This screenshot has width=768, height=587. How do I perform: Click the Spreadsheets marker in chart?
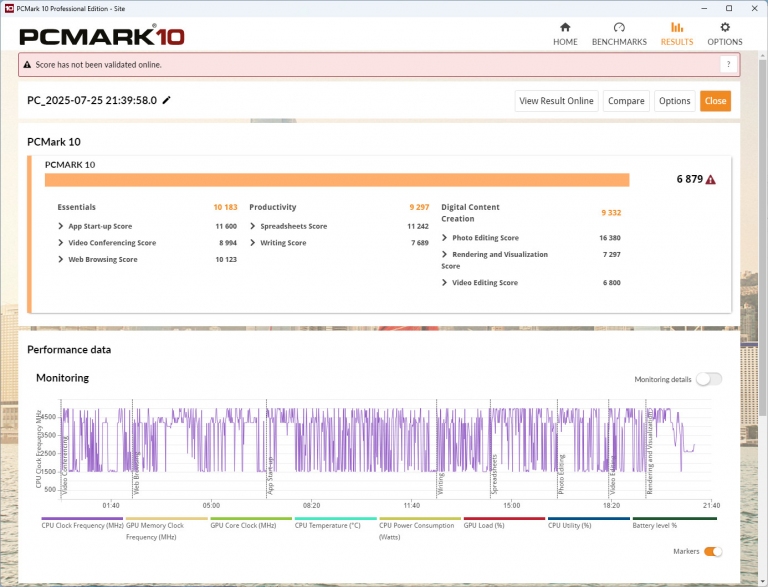coord(494,474)
